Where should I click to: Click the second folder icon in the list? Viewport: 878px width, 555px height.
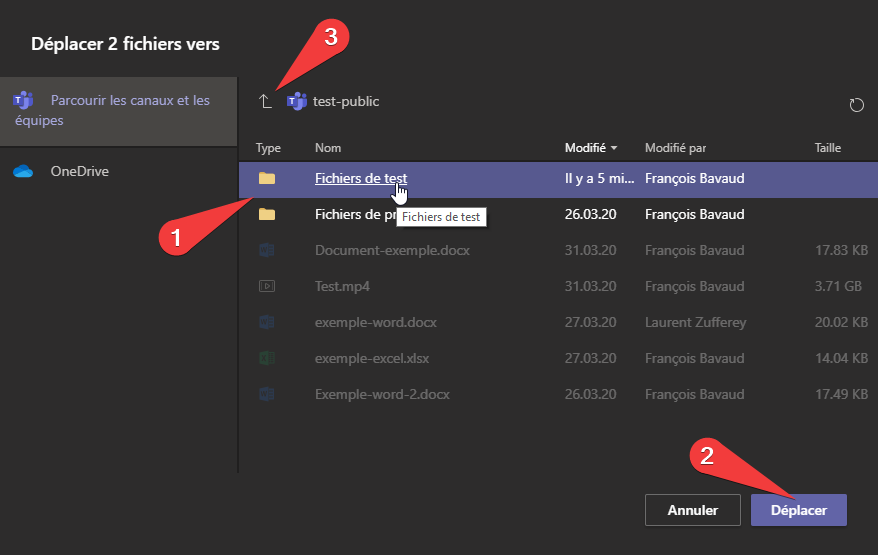pos(267,214)
